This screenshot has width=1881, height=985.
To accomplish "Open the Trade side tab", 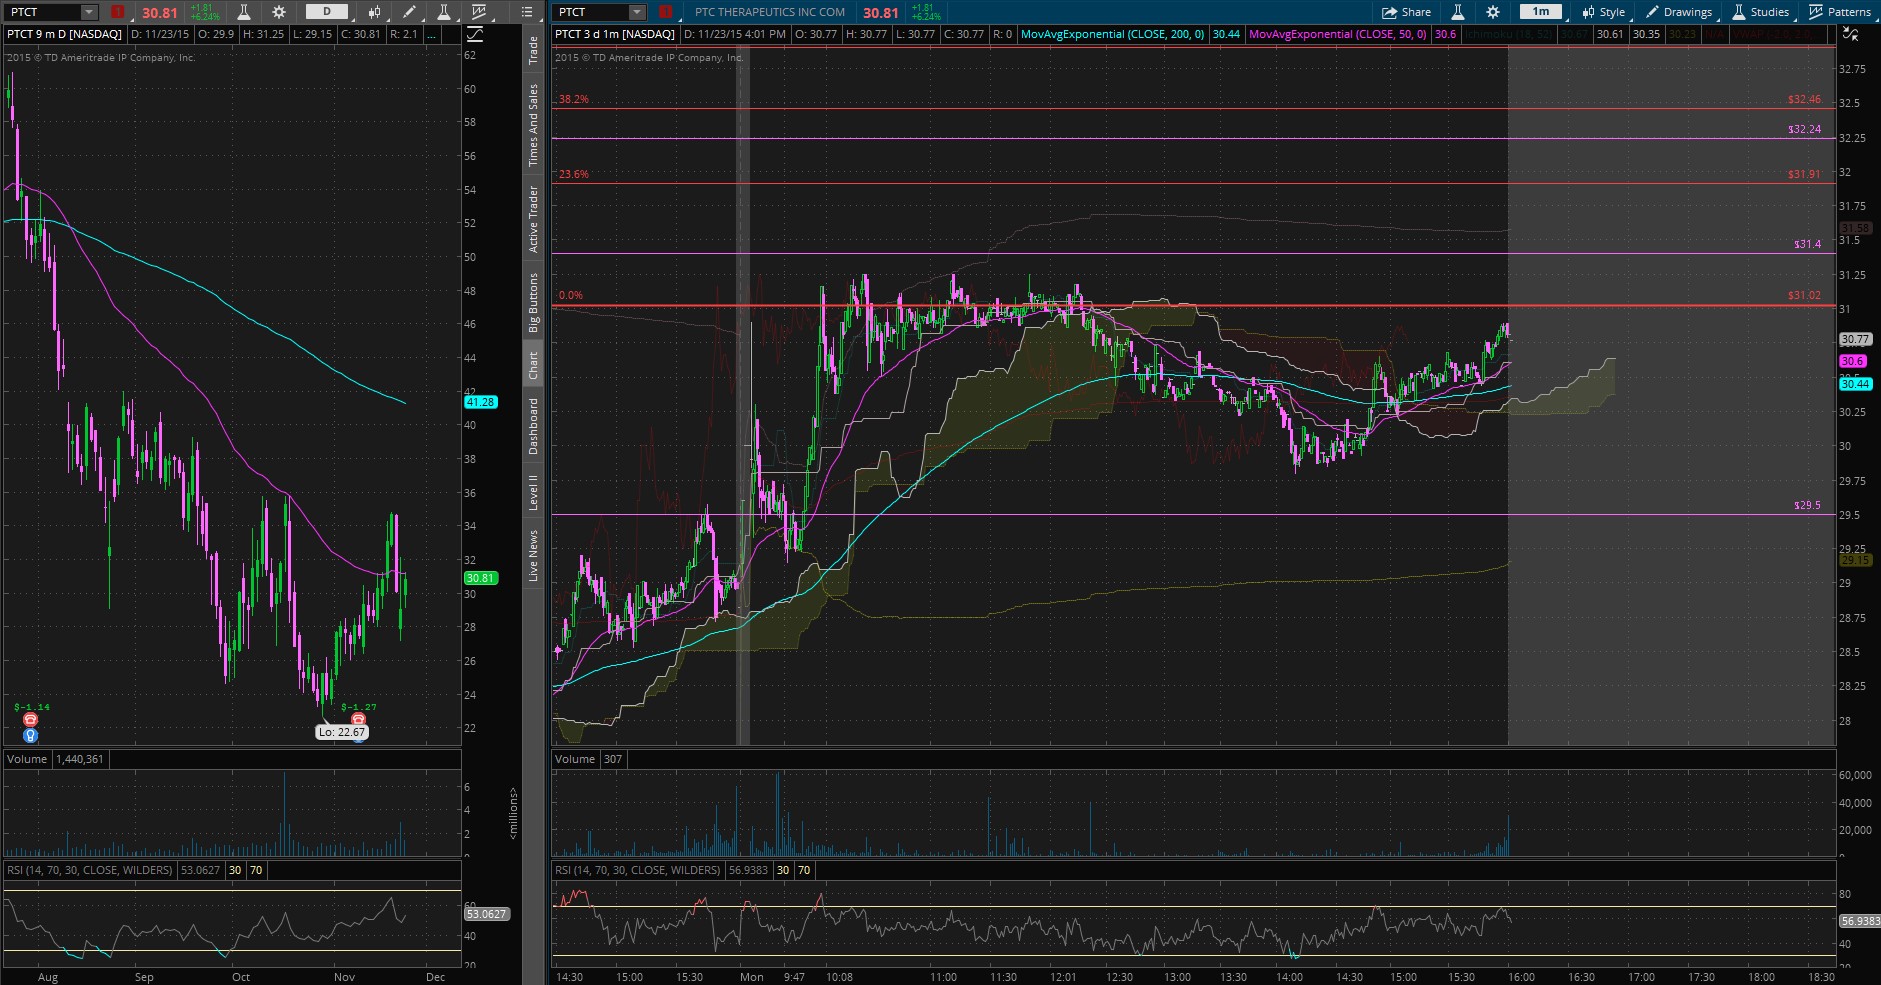I will click(533, 50).
